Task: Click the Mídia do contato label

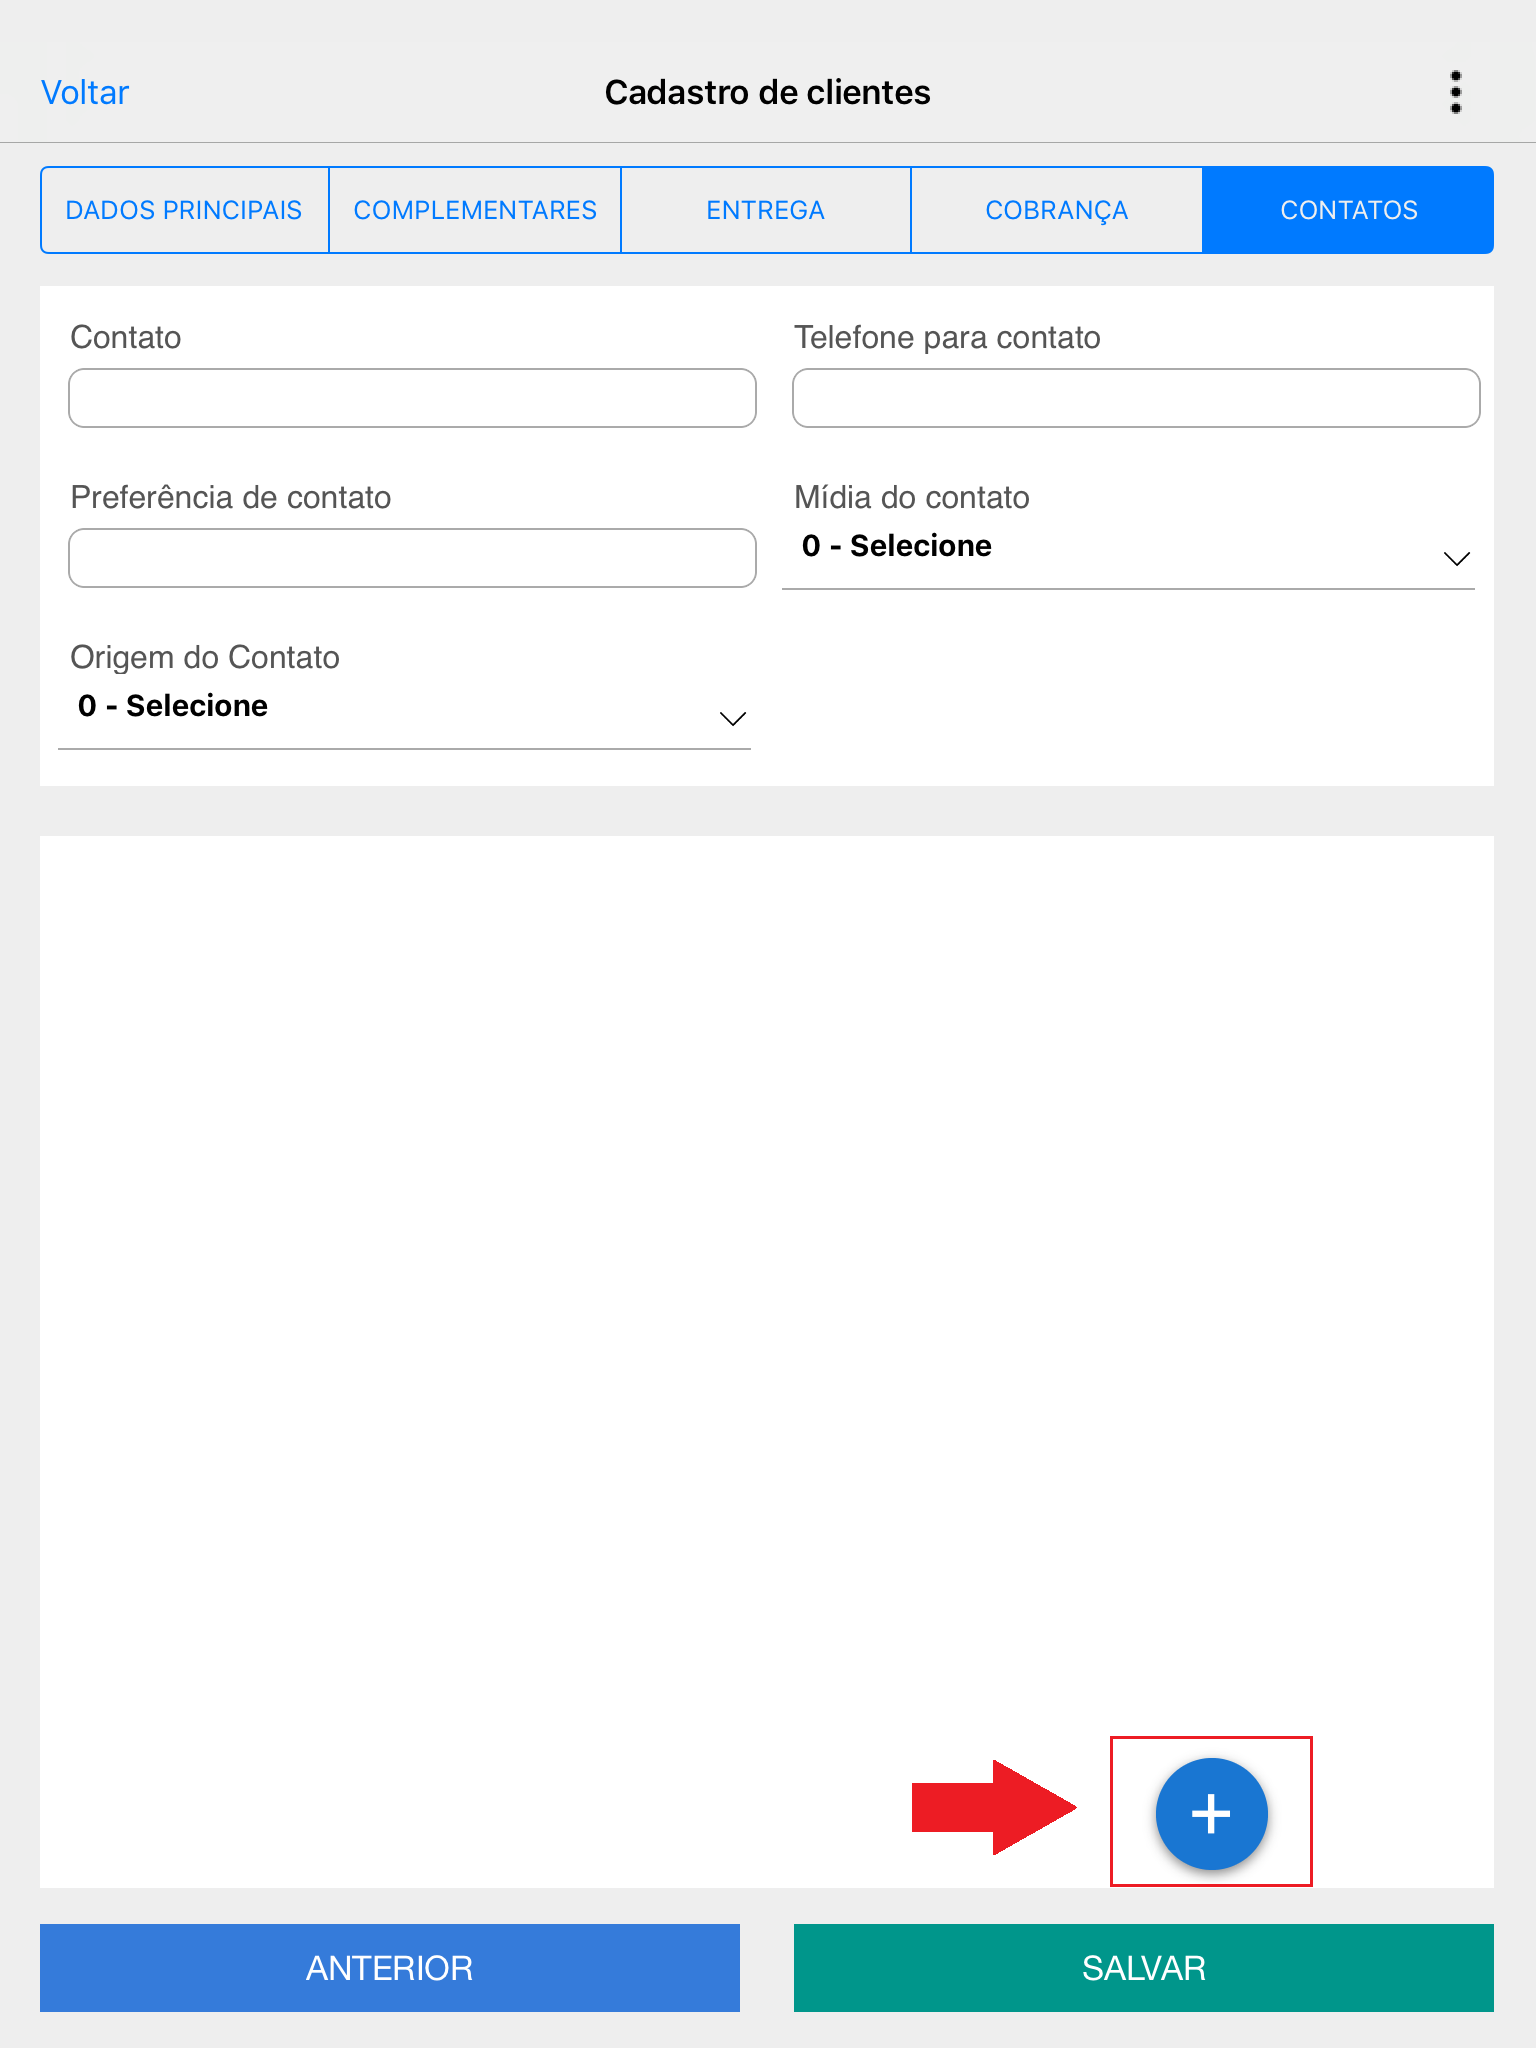Action: [911, 497]
